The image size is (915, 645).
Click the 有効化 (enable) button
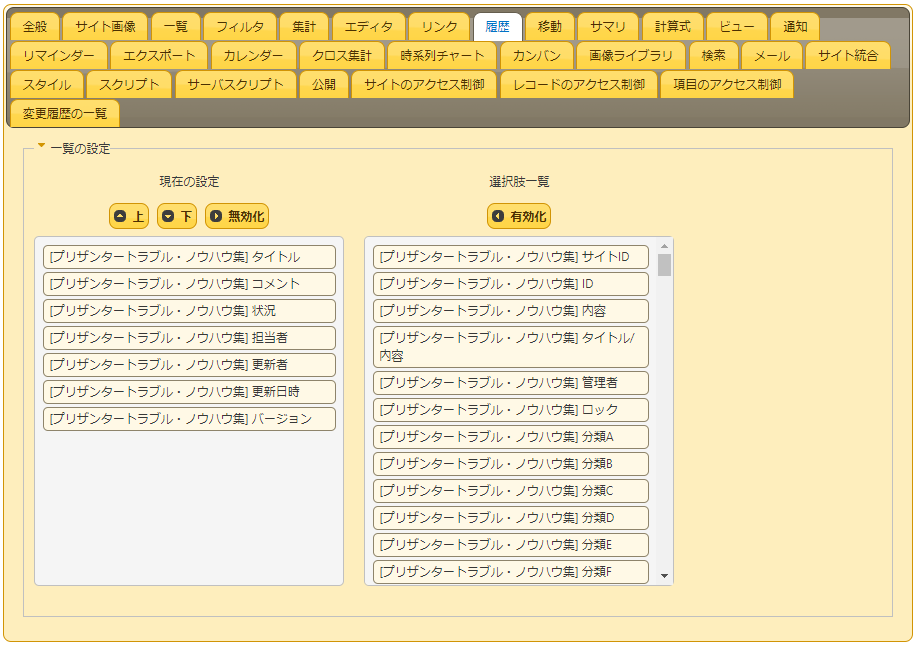pyautogui.click(x=519, y=216)
